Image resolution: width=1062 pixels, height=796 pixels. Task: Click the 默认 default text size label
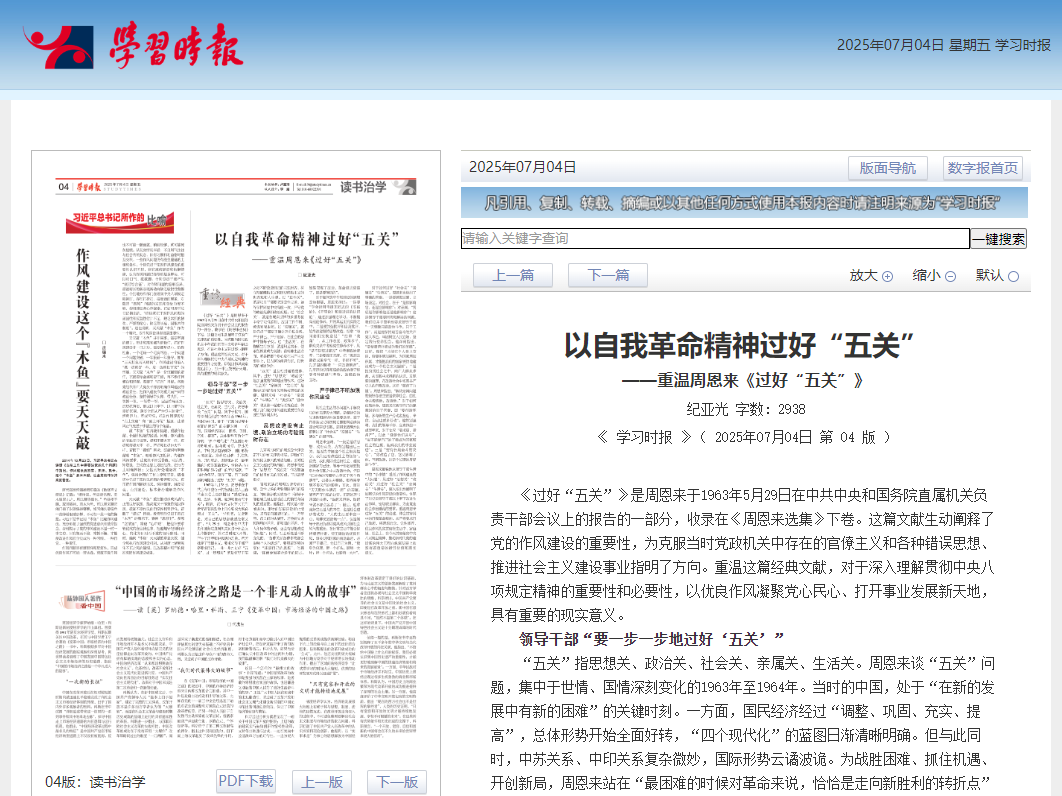coord(990,275)
